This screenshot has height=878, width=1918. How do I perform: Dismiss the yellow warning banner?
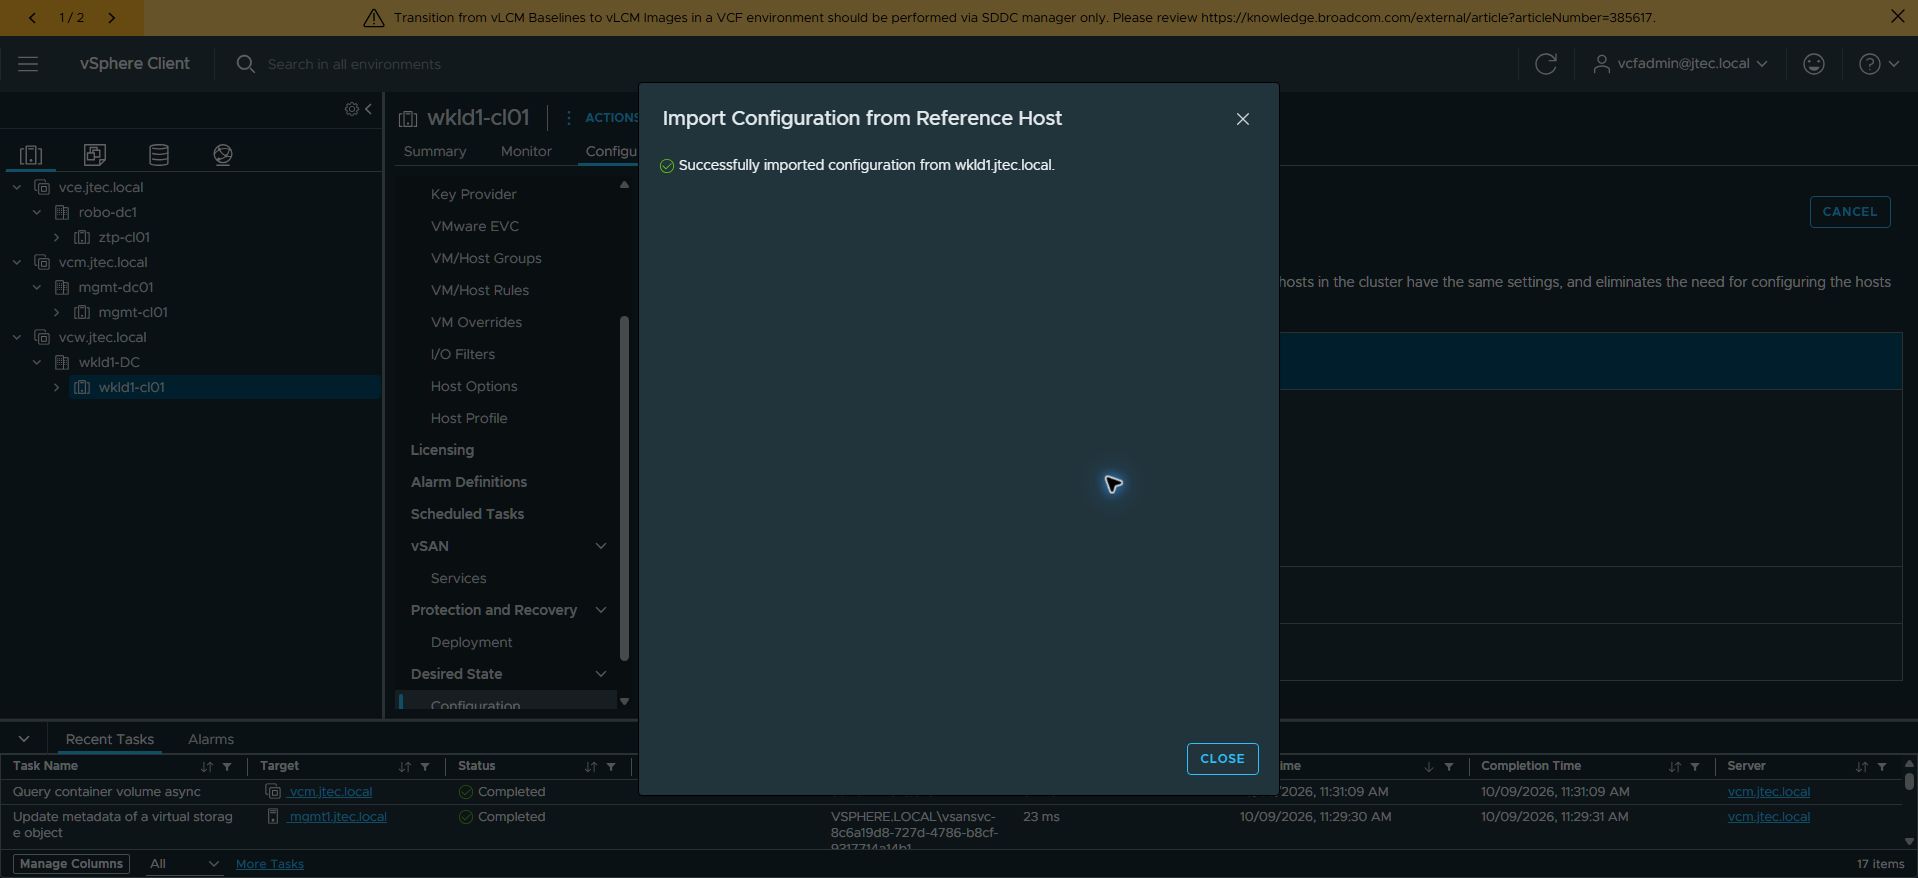tap(1897, 17)
